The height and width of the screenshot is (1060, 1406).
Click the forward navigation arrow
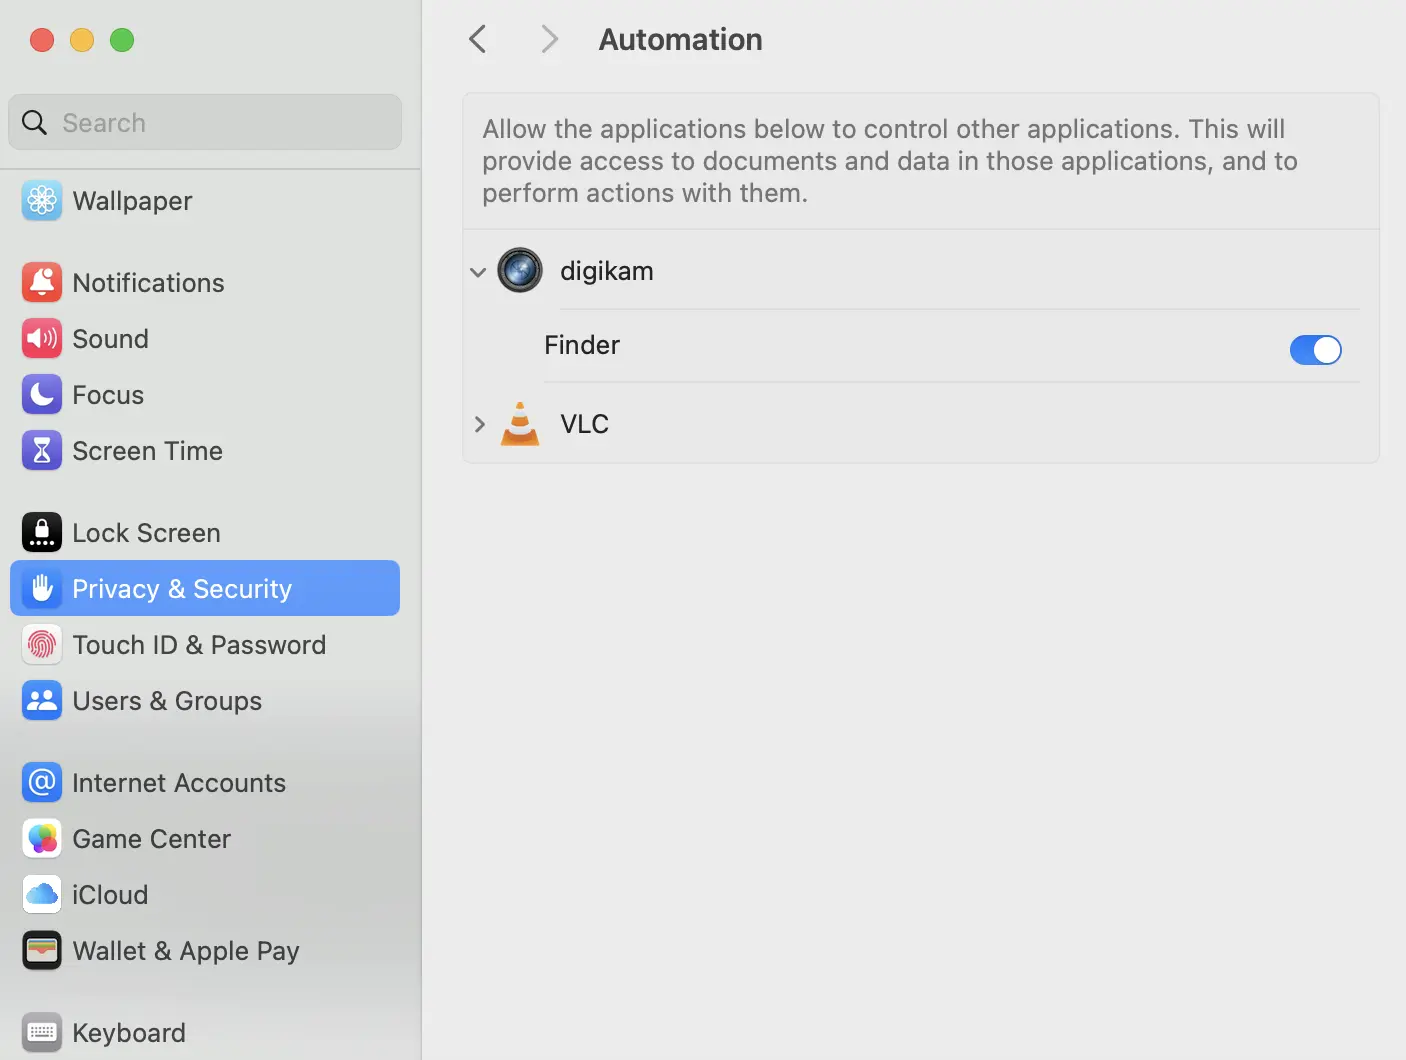click(x=549, y=40)
